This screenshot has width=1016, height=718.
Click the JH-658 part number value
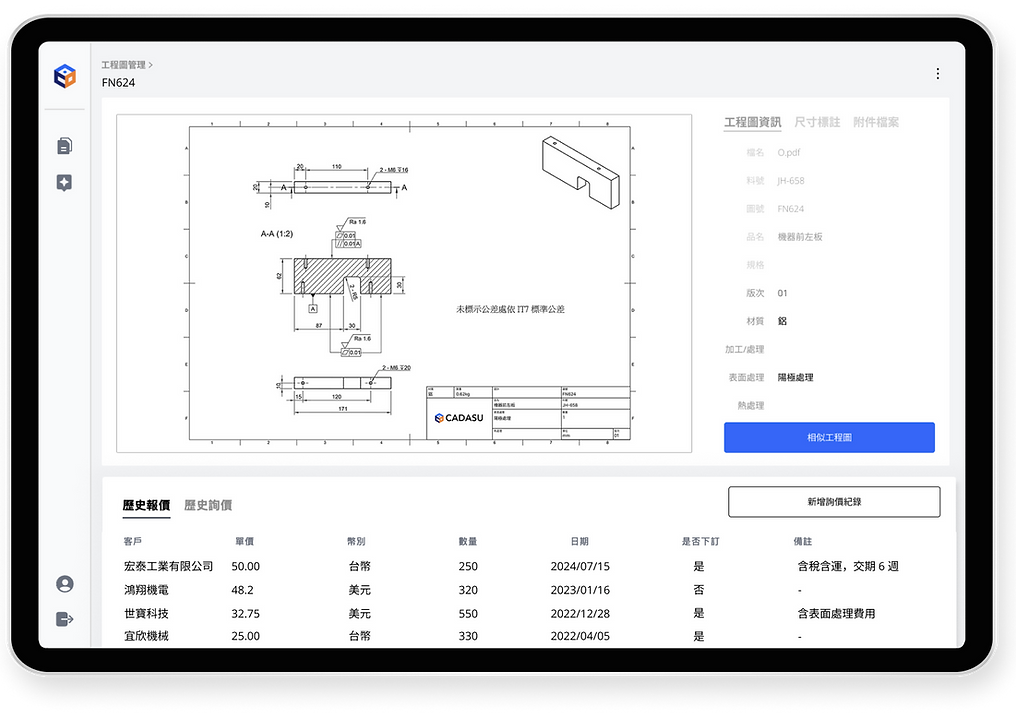tap(791, 181)
